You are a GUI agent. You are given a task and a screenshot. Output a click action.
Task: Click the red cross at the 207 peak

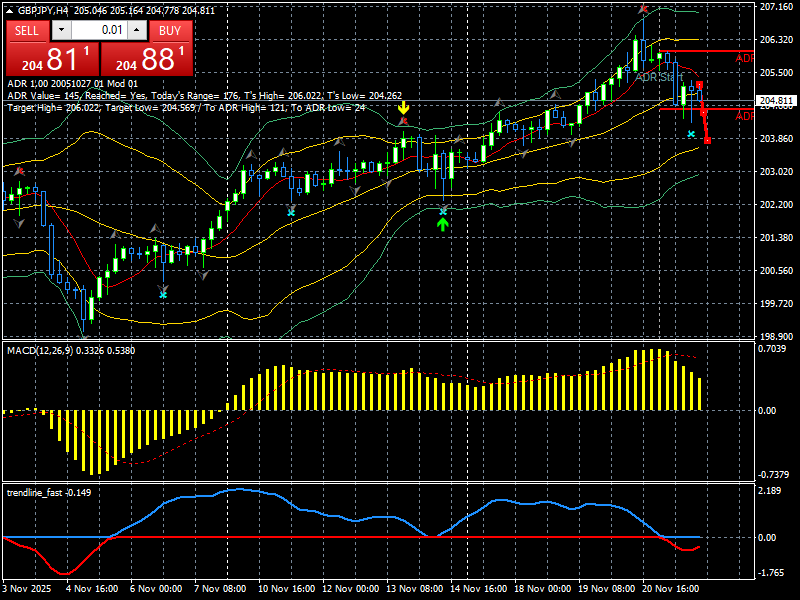click(x=643, y=9)
